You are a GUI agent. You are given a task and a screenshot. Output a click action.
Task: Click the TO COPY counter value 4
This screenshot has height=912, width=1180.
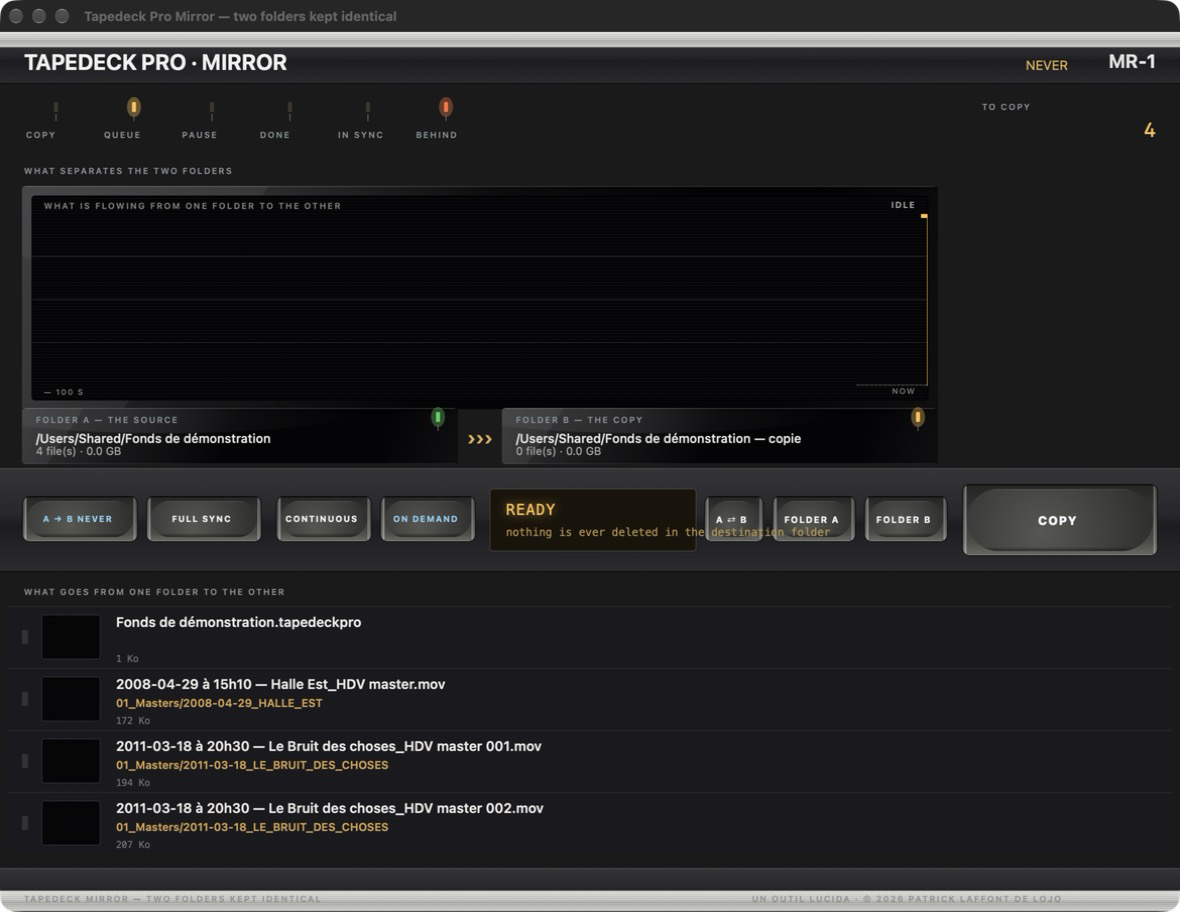(1149, 130)
